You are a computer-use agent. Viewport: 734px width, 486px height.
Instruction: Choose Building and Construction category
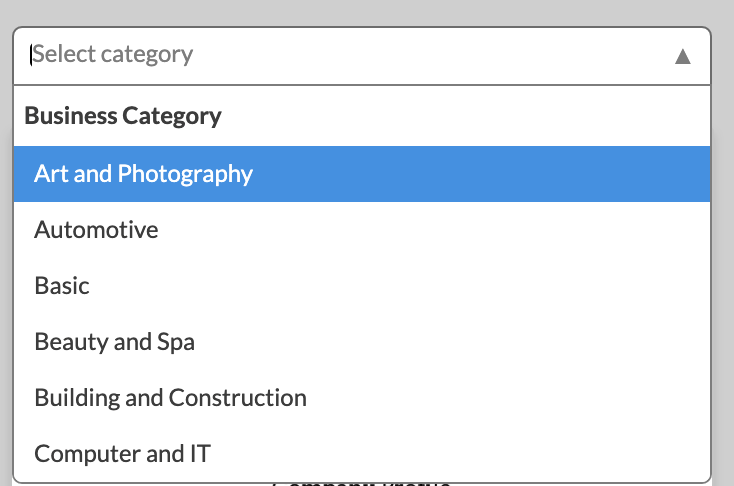click(x=170, y=398)
